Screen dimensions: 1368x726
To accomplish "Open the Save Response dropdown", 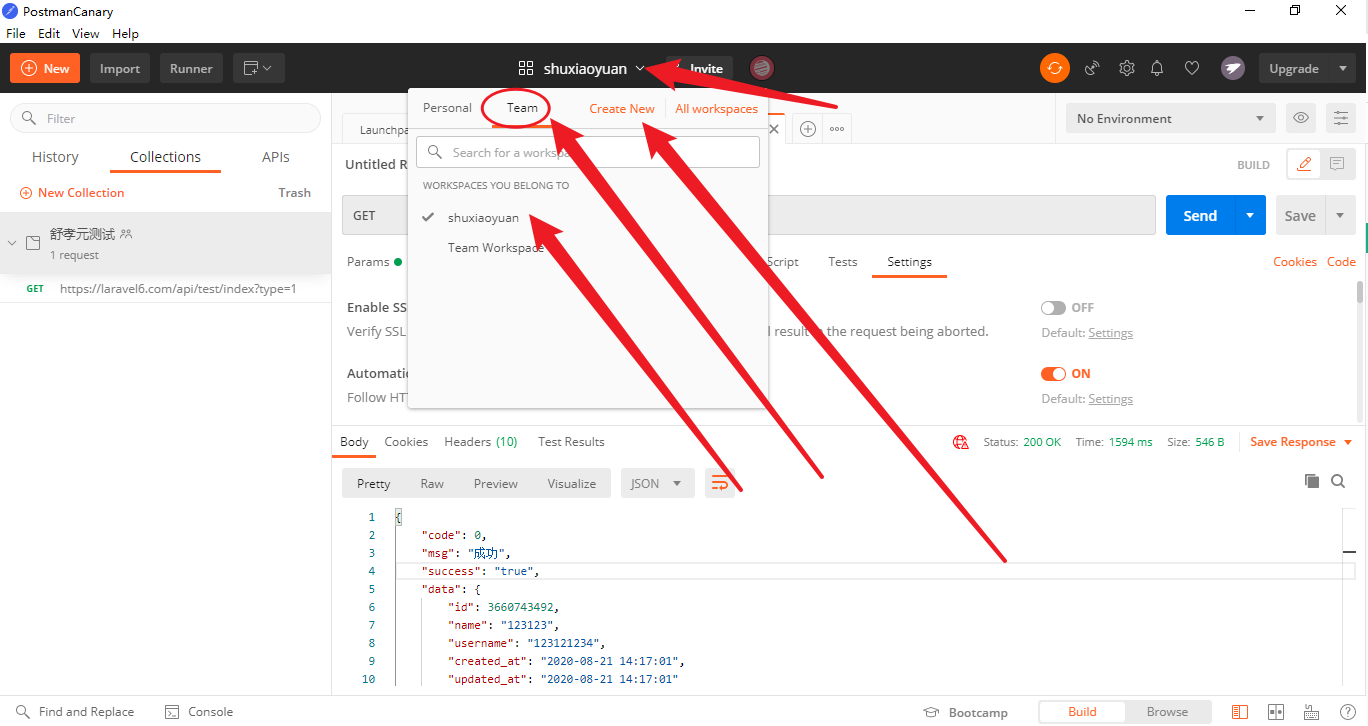I will pos(1301,442).
